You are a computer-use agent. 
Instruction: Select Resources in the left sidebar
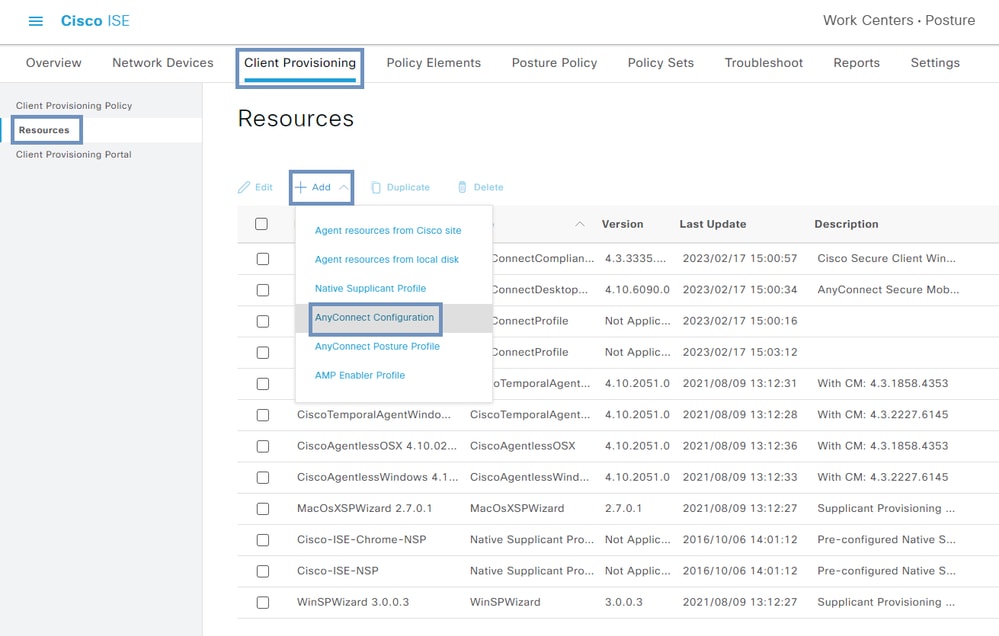pos(44,130)
